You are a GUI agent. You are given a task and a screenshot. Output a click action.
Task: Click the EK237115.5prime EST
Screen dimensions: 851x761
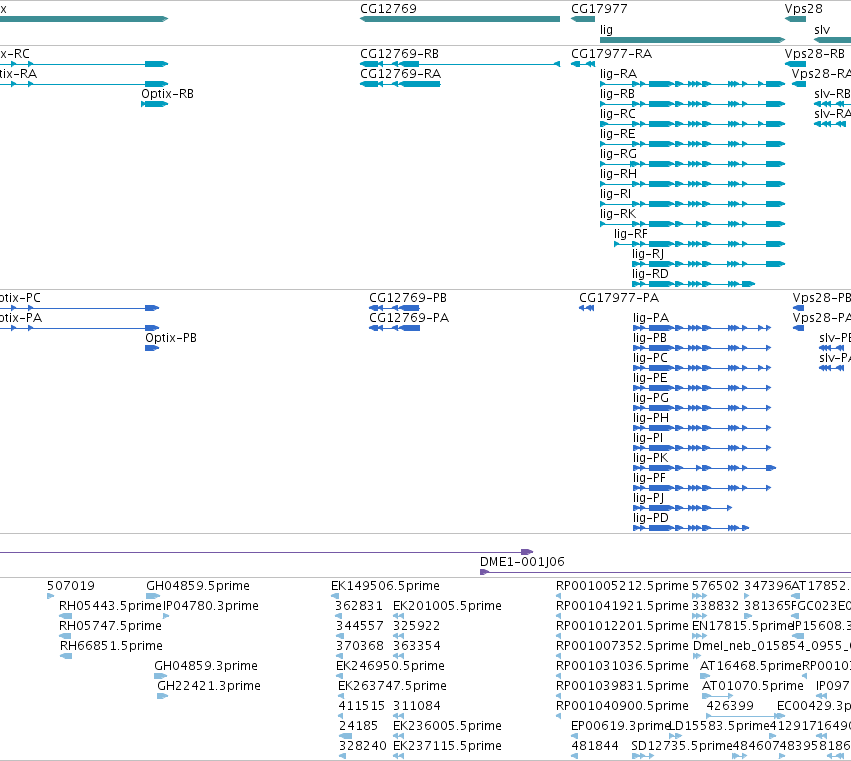click(447, 746)
